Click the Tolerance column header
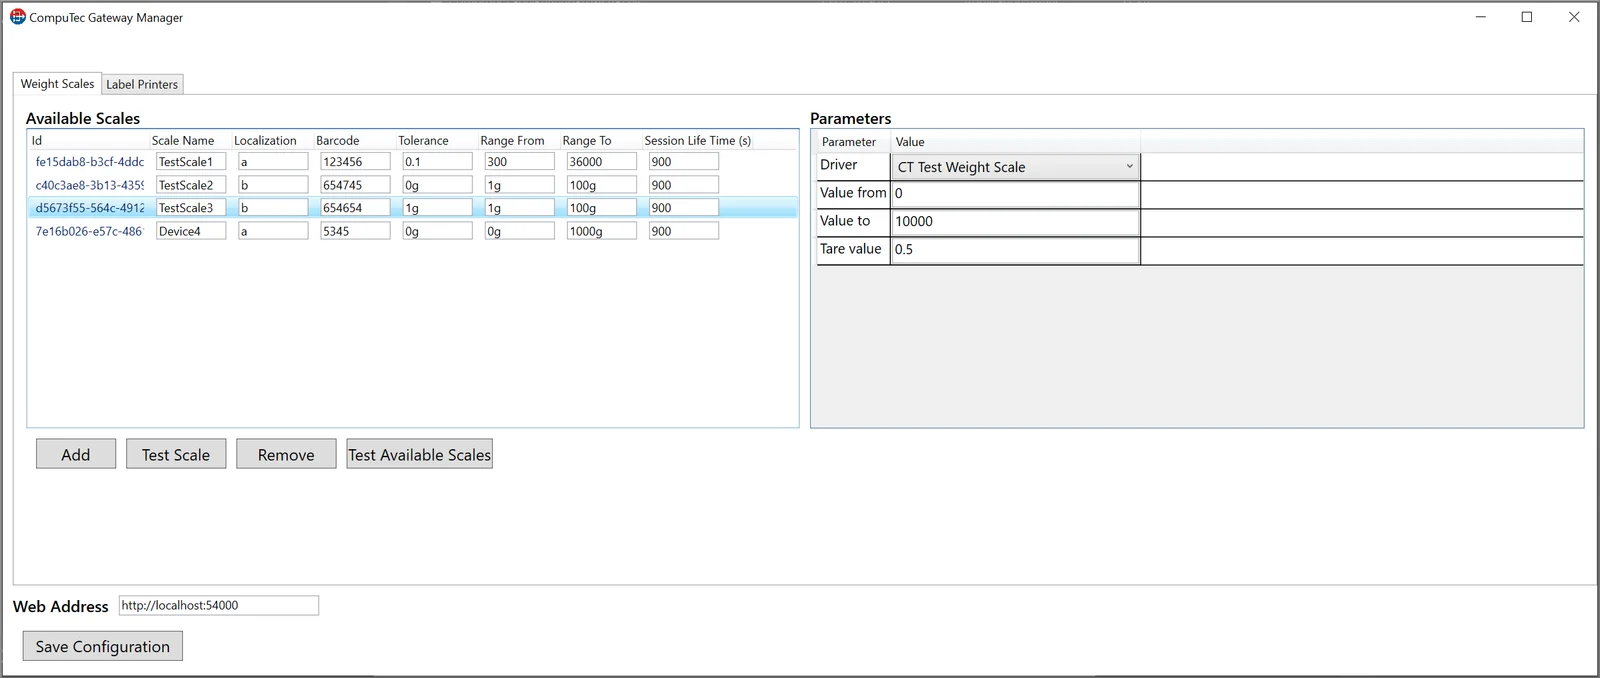Viewport: 1600px width, 678px height. click(423, 140)
